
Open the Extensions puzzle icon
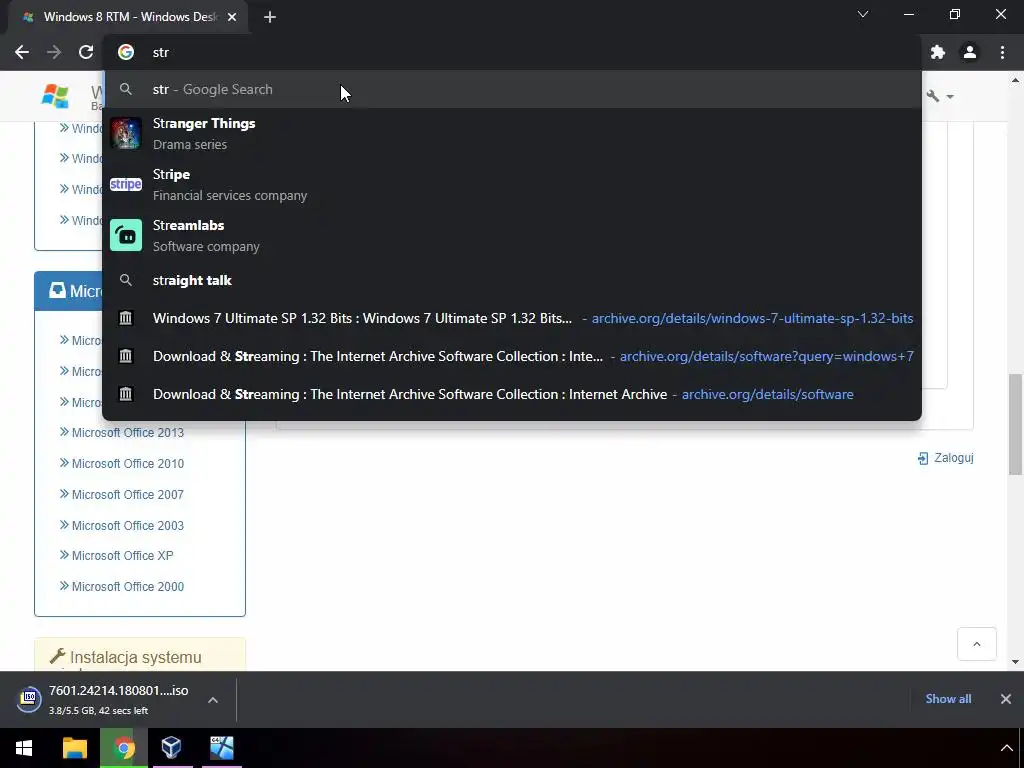tap(938, 52)
